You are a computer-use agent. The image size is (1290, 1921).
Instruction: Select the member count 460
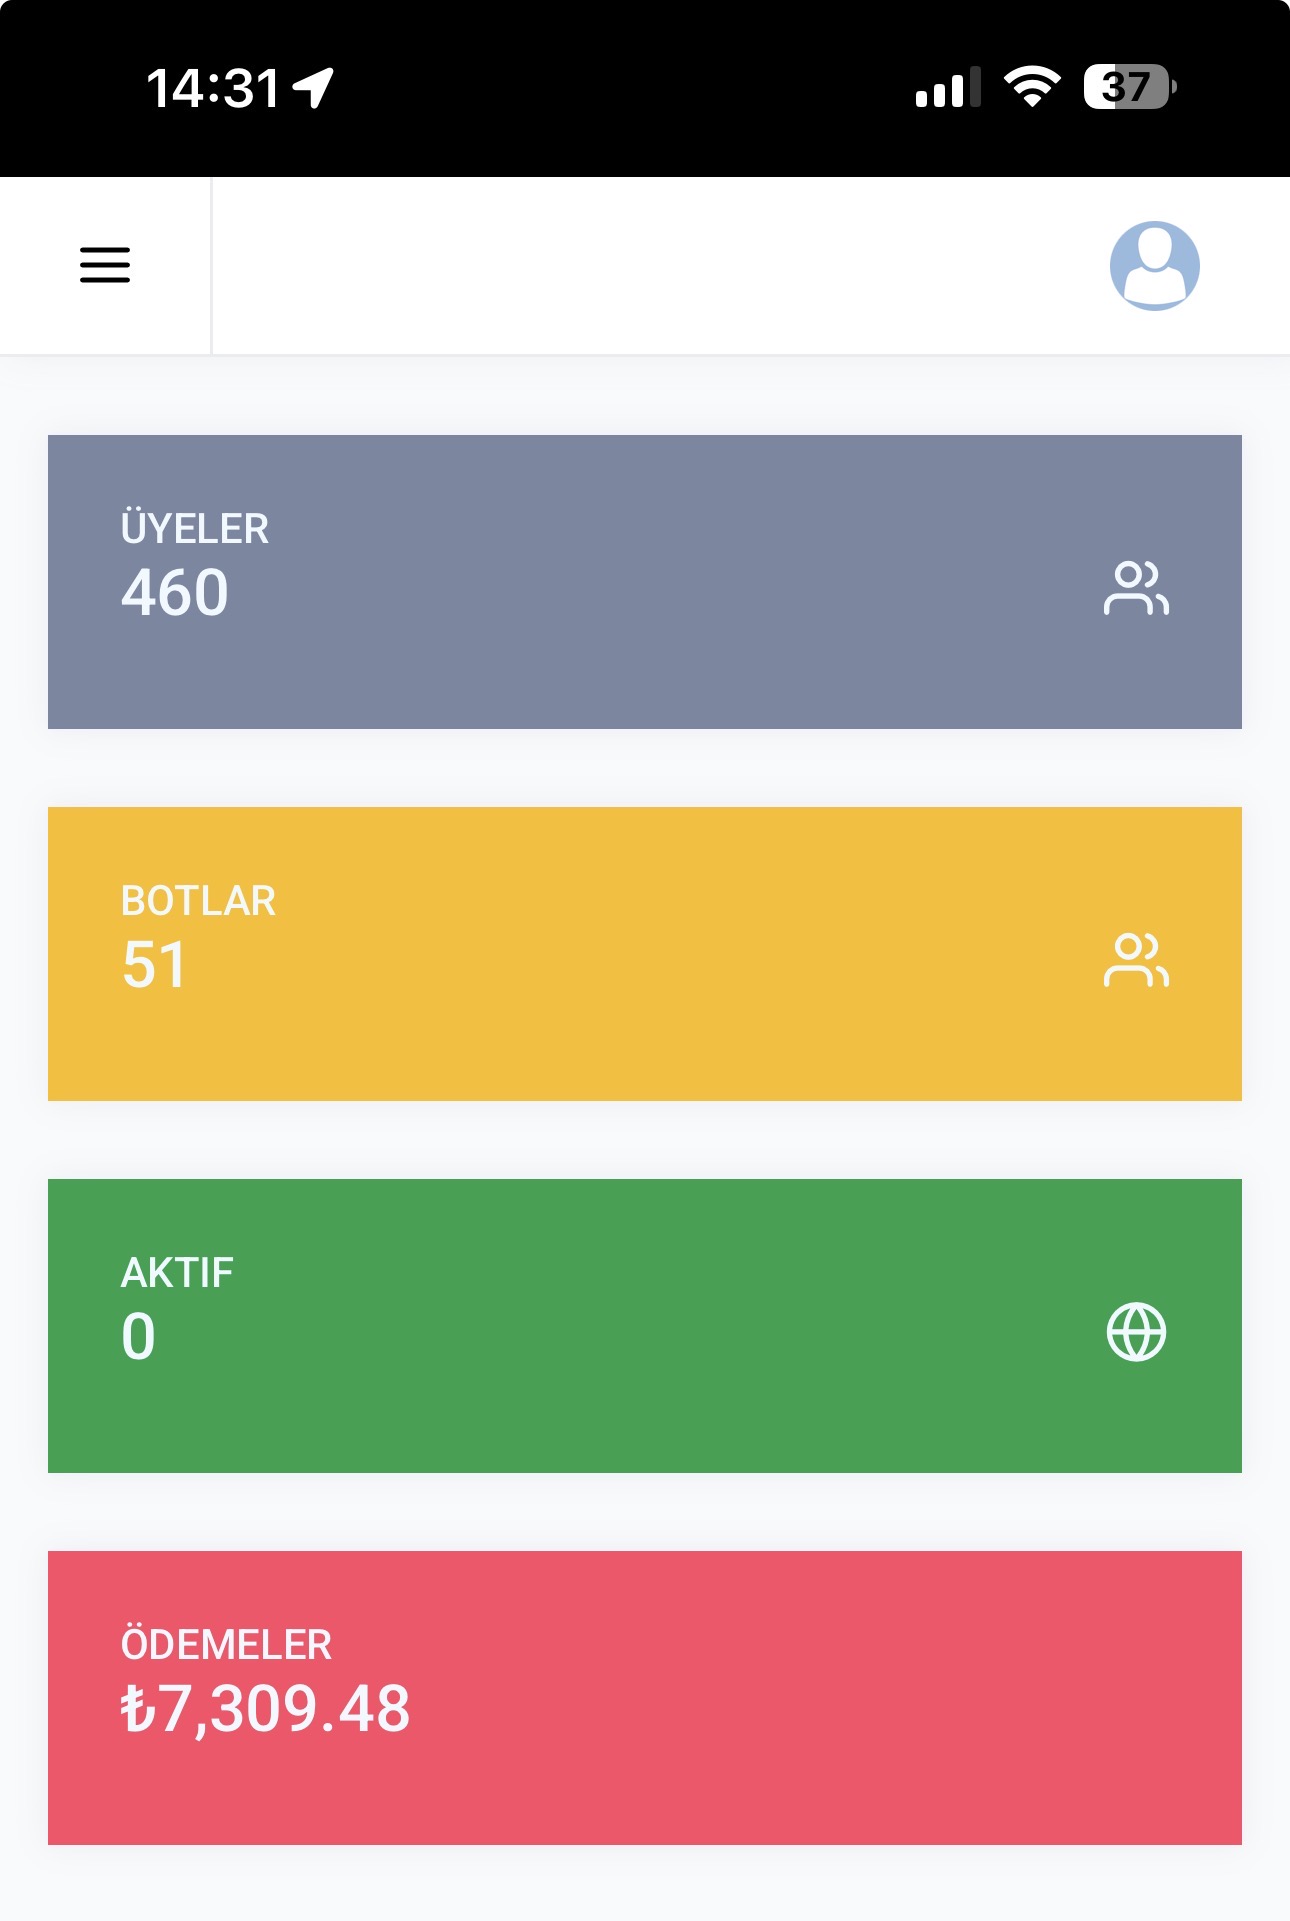click(x=175, y=593)
